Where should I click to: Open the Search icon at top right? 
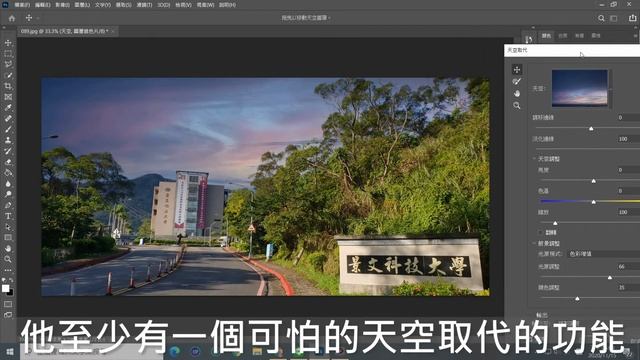click(x=601, y=18)
